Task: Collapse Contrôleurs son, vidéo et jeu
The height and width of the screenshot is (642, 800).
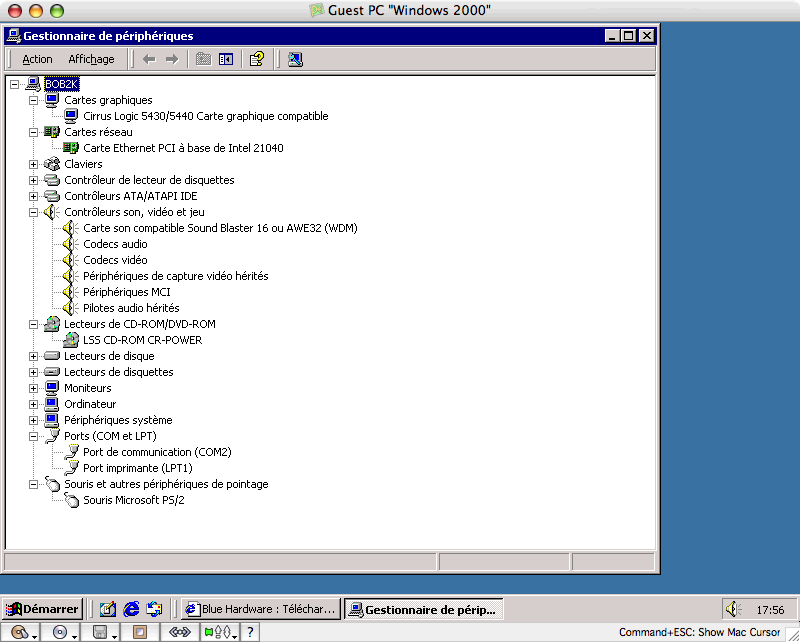Action: pos(34,212)
